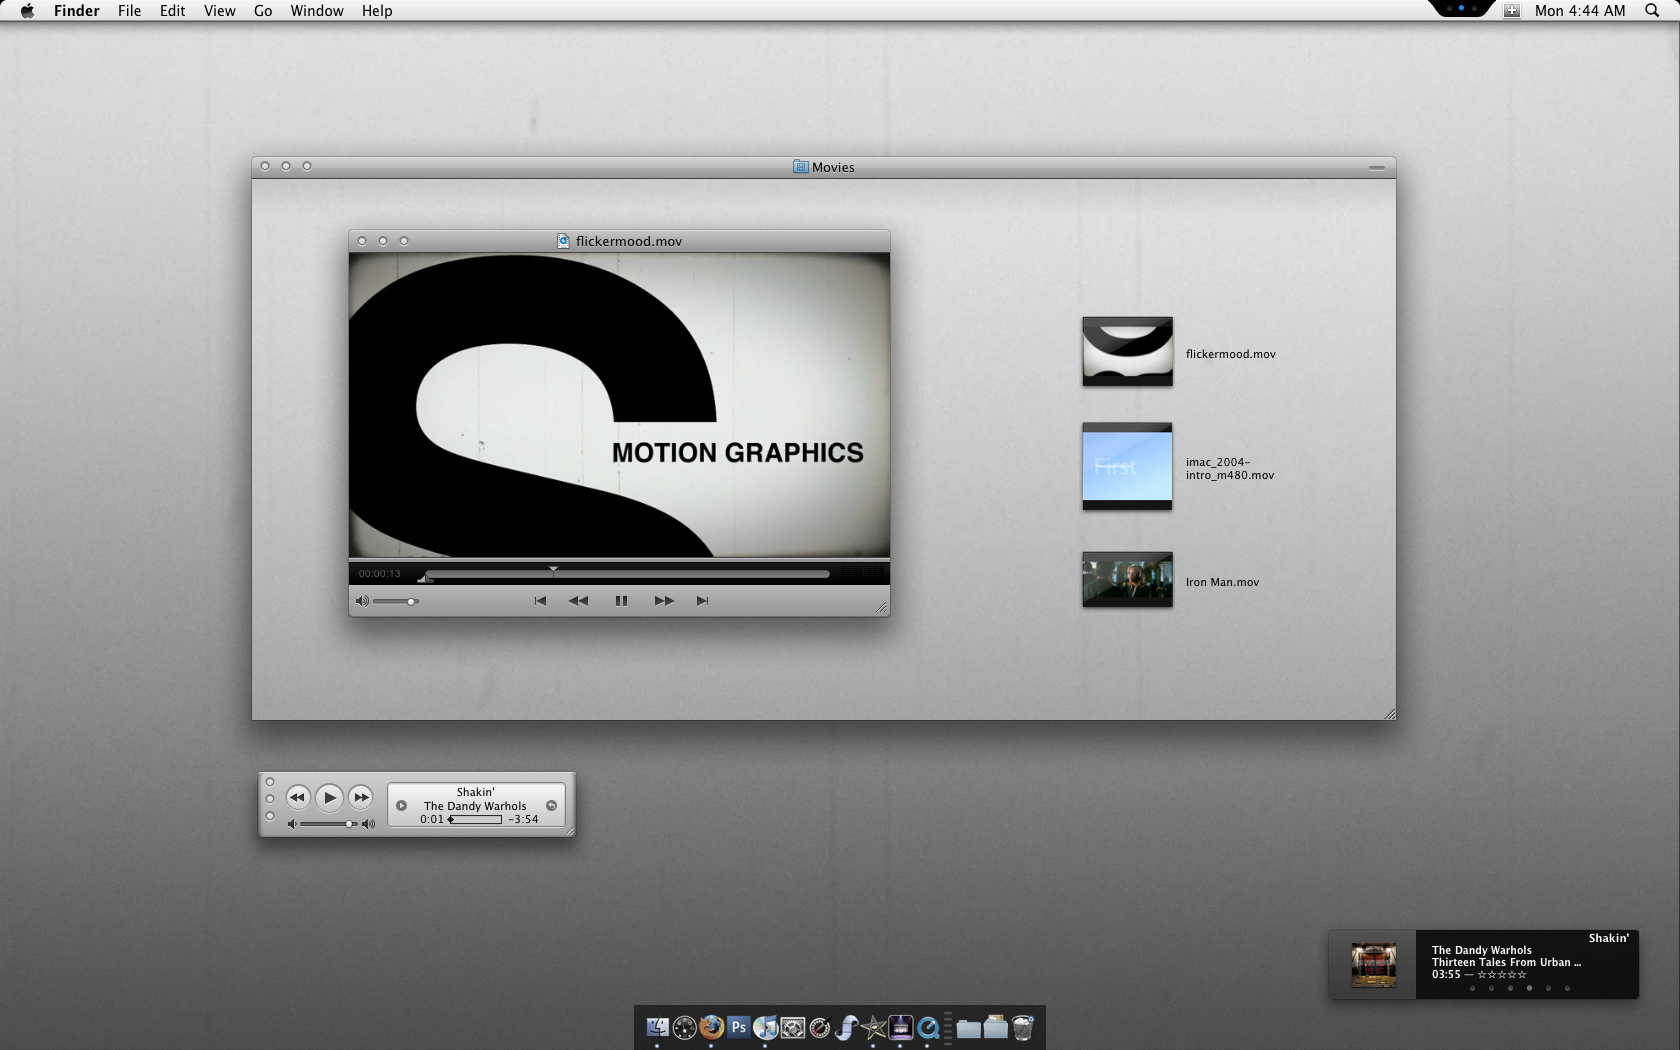Viewport: 1680px width, 1050px height.
Task: Click the 'Iron Man.mov' file name
Action: tap(1222, 582)
